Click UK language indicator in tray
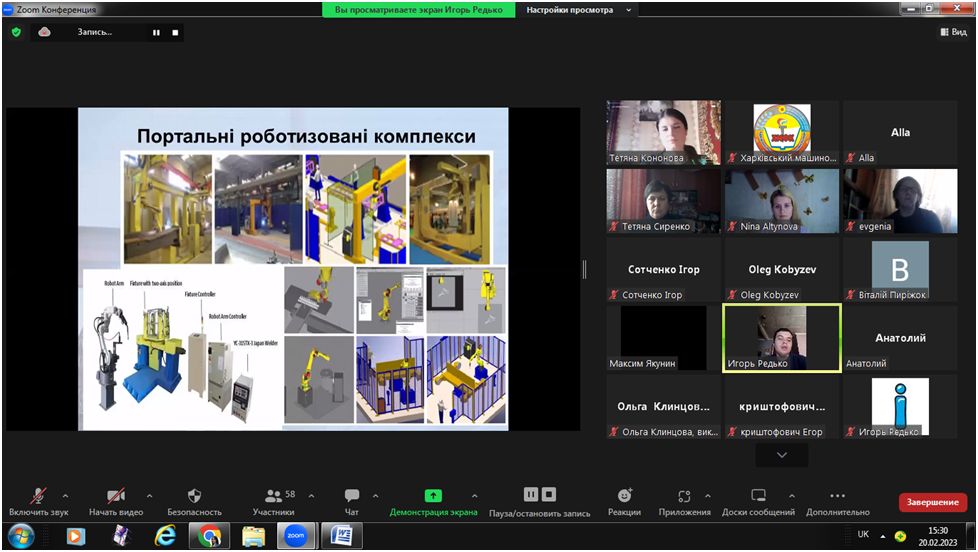Image resolution: width=978 pixels, height=552 pixels. (x=863, y=534)
